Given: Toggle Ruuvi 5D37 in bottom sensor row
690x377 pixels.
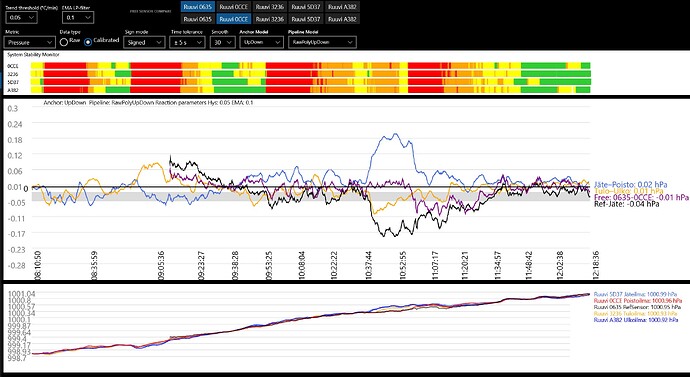Looking at the screenshot, I should click(306, 19).
